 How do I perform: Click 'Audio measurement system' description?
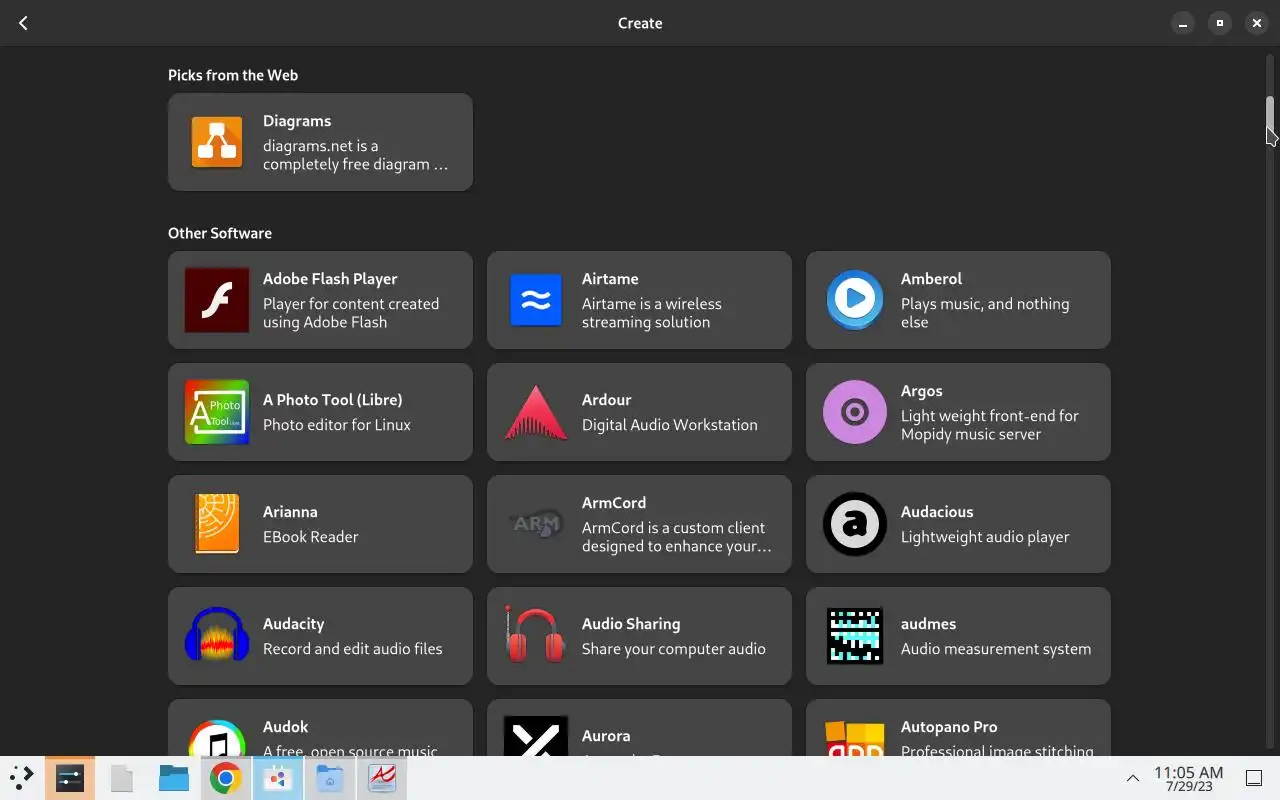[996, 649]
